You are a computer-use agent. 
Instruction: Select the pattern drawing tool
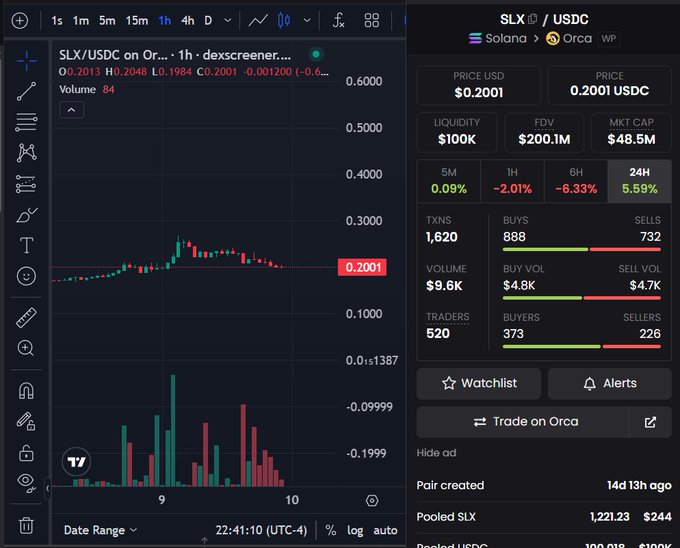coord(26,153)
